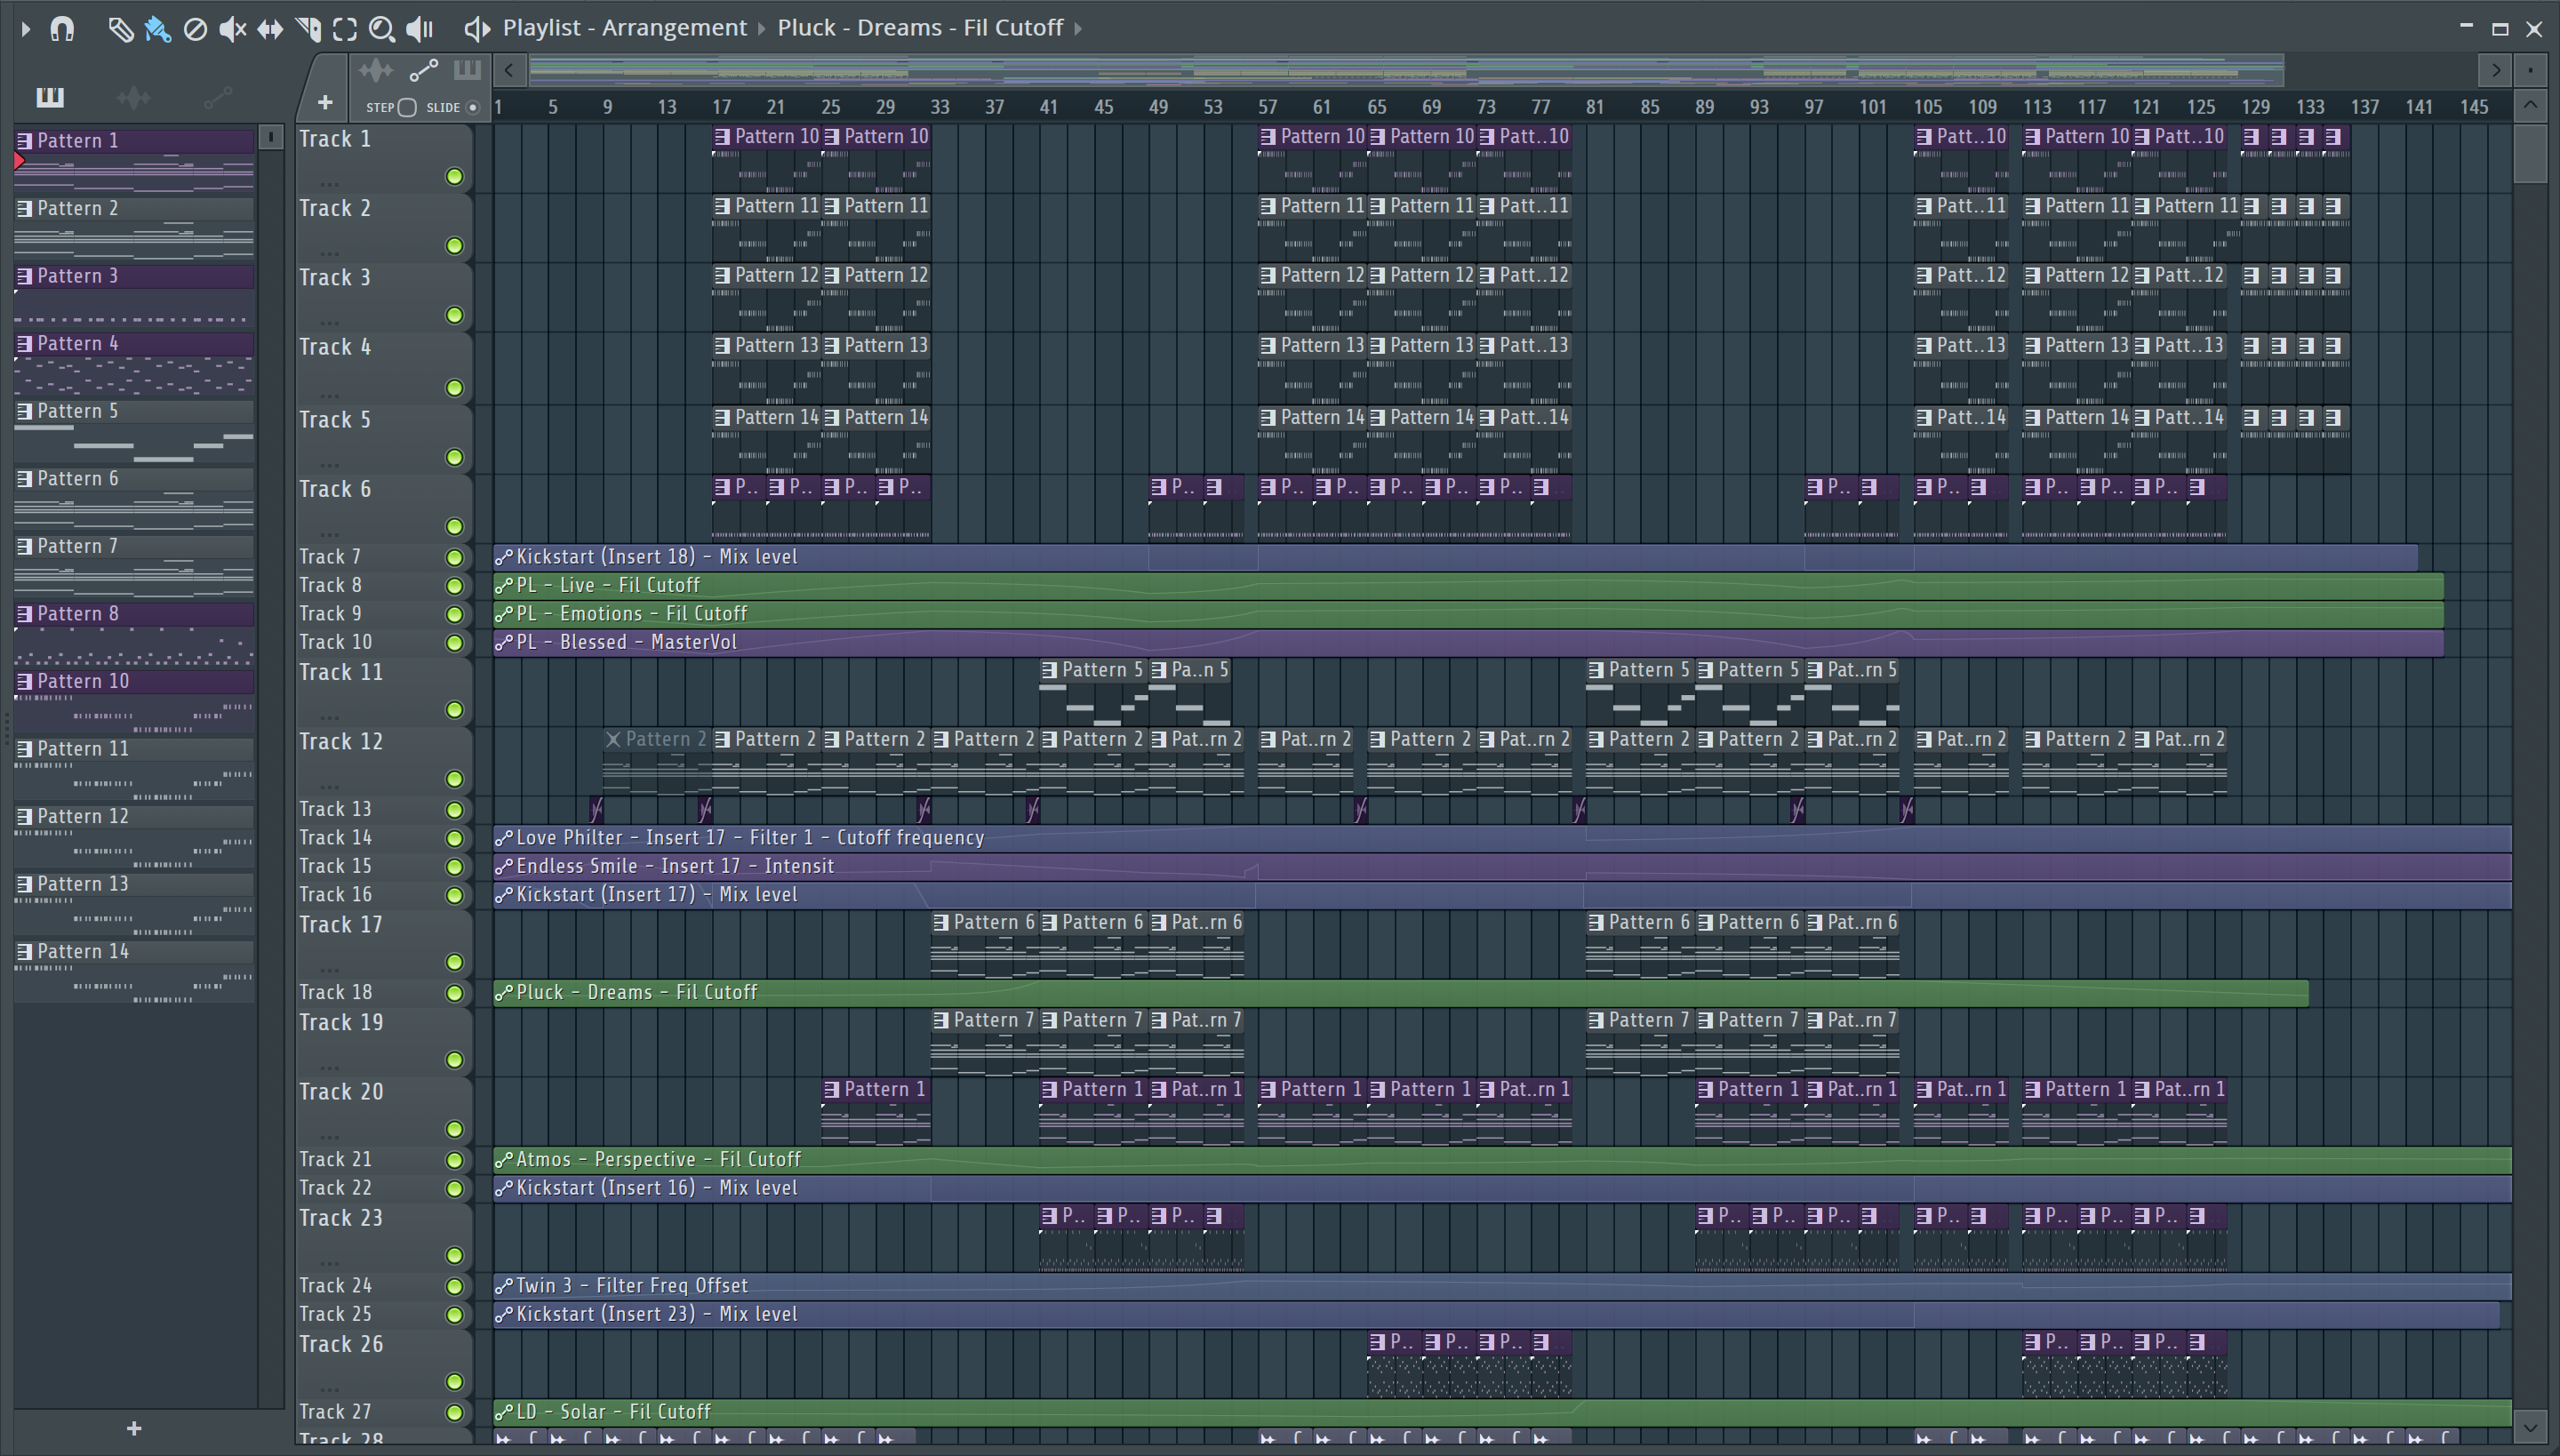
Task: Add a new track with plus button
Action: tap(325, 102)
